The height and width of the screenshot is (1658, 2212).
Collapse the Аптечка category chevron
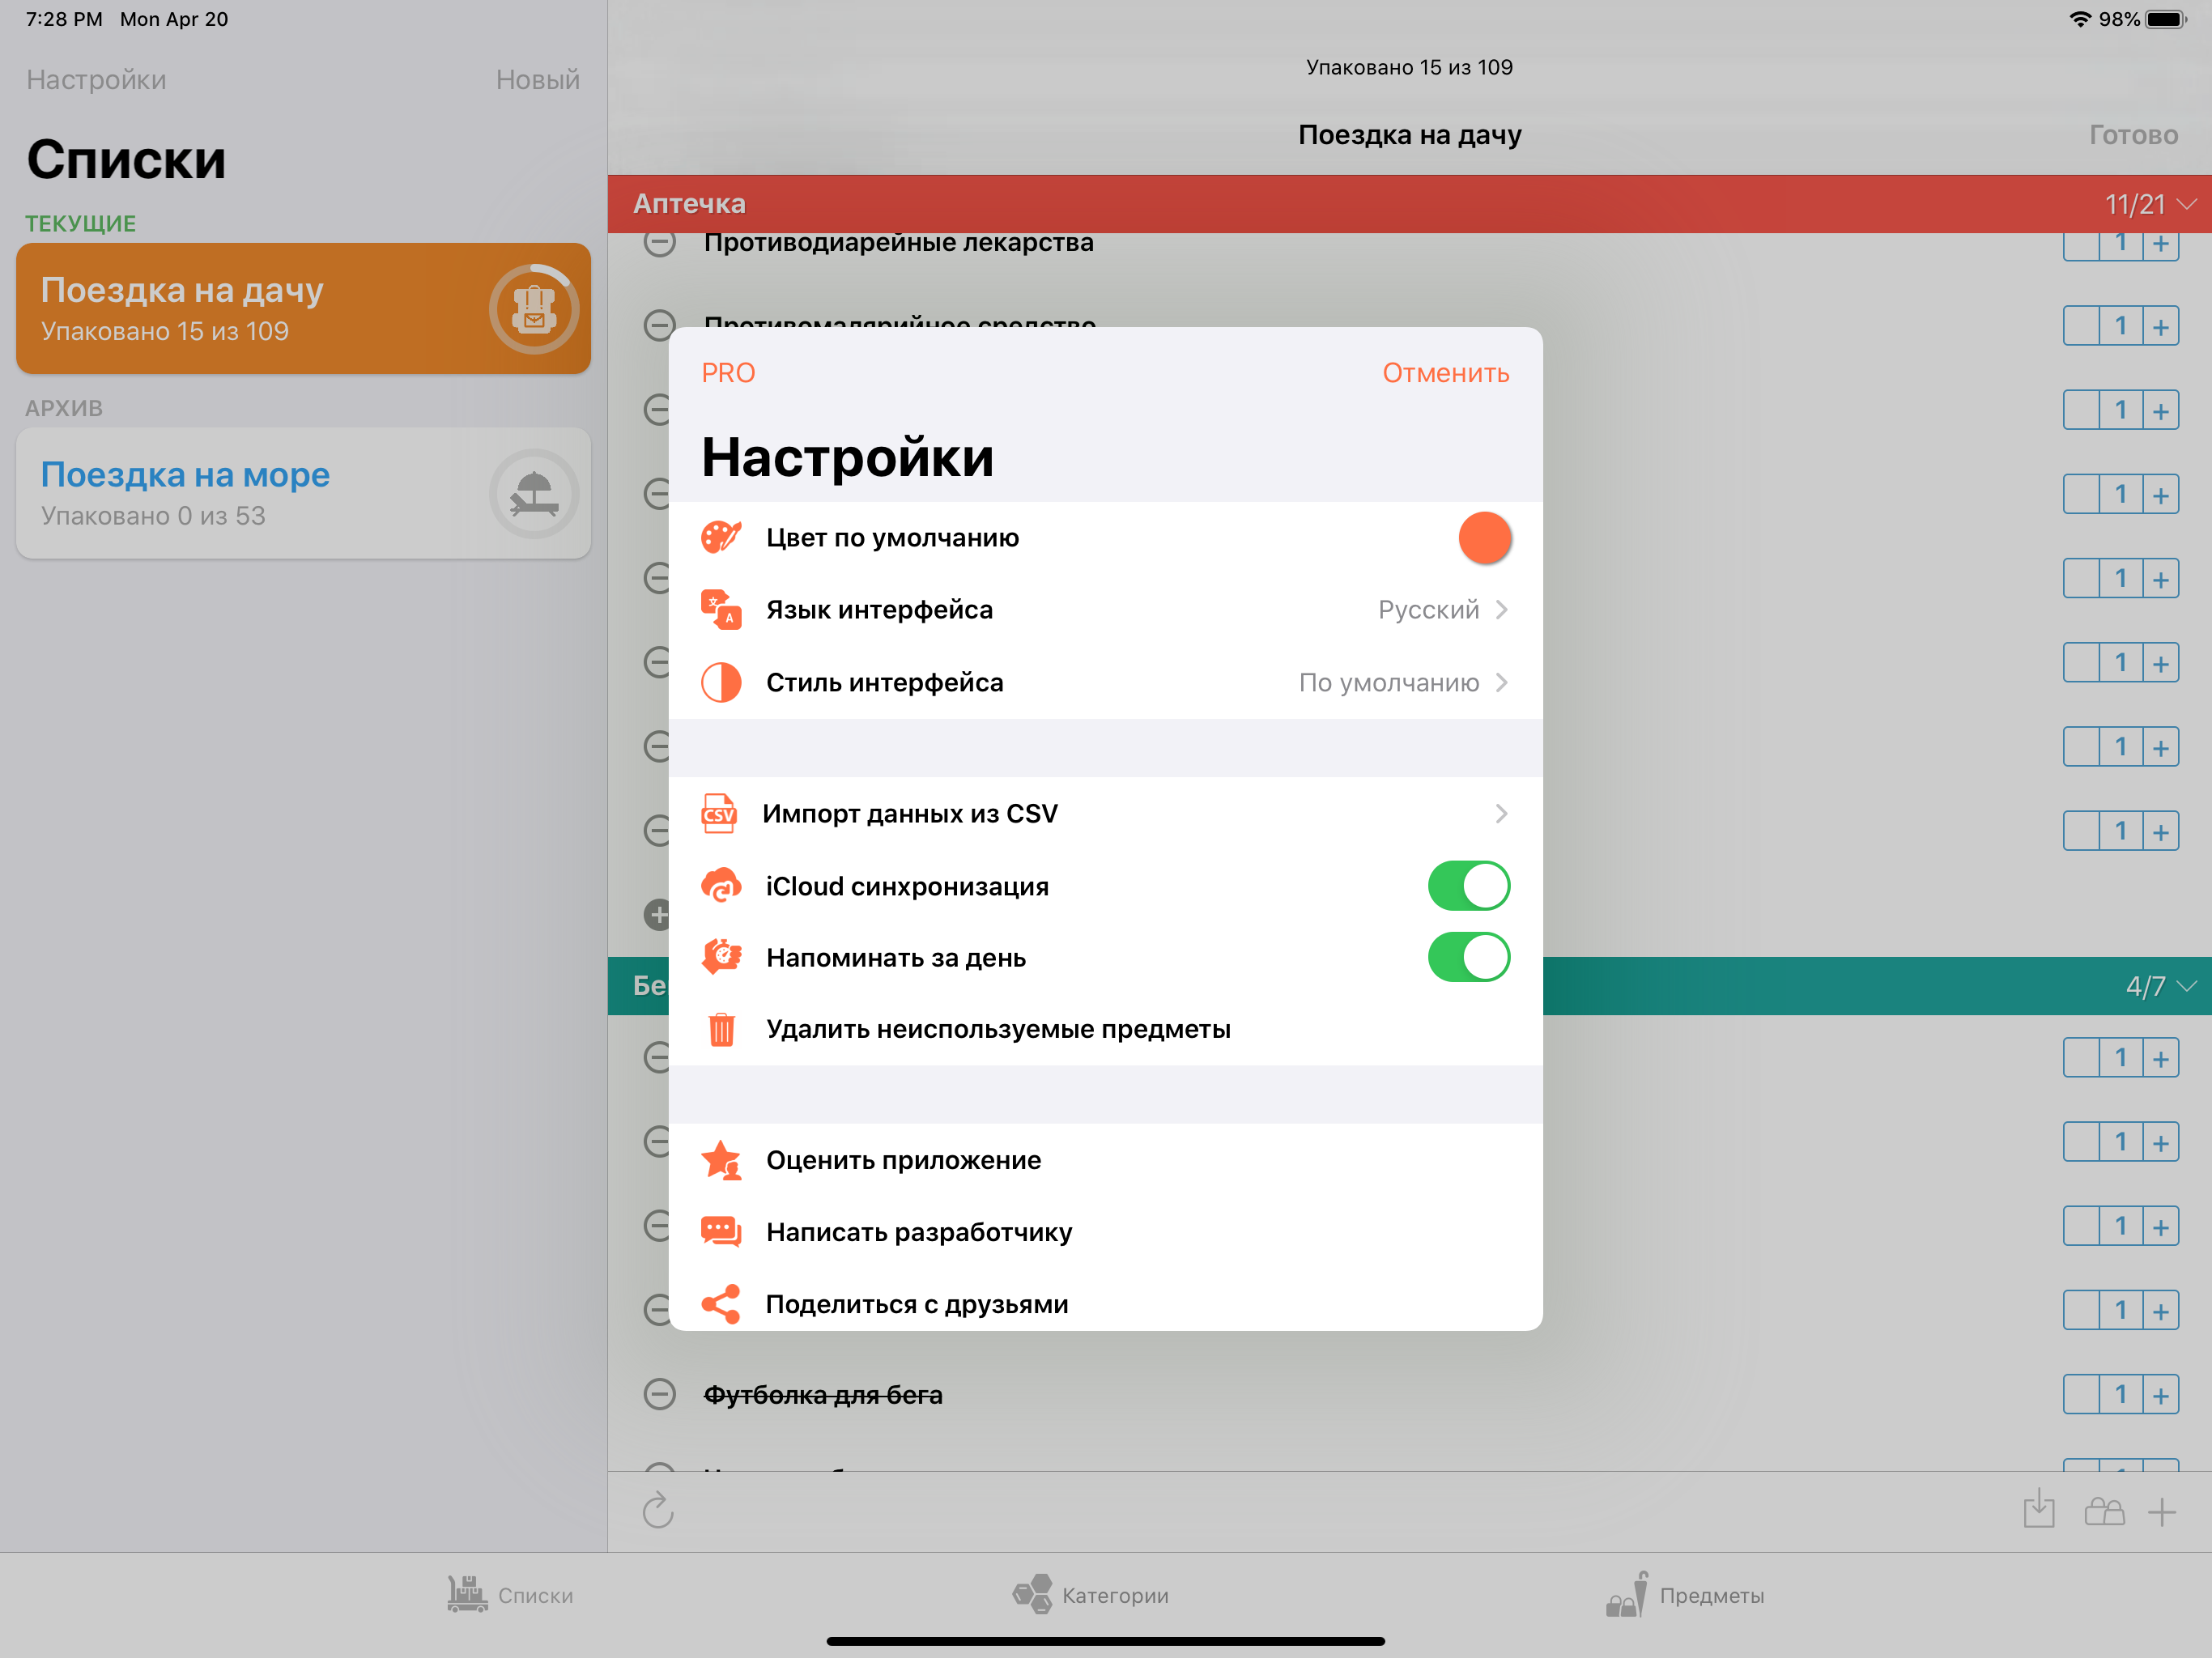[x=2187, y=204]
